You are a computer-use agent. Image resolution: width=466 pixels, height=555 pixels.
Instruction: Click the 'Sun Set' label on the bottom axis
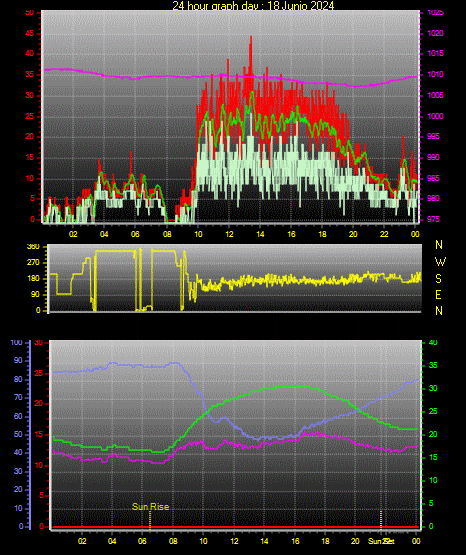pyautogui.click(x=381, y=541)
